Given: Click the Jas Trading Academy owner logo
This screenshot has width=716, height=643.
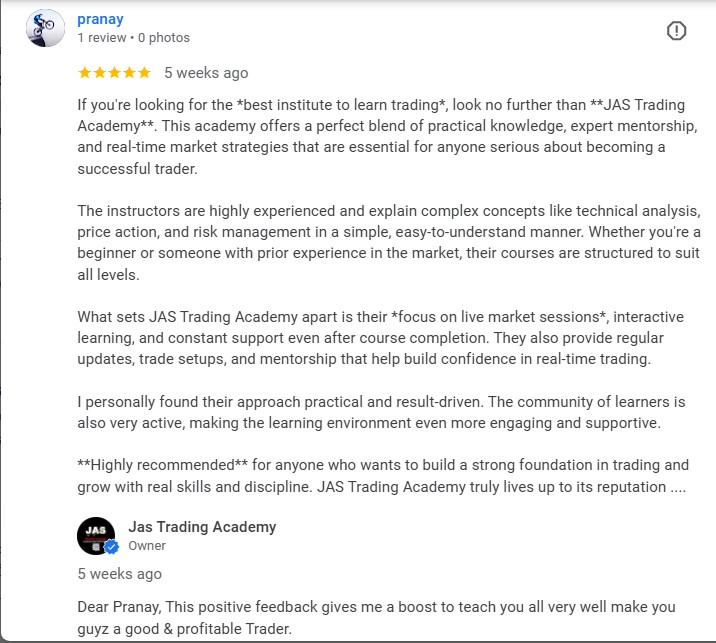Looking at the screenshot, I should [x=96, y=536].
